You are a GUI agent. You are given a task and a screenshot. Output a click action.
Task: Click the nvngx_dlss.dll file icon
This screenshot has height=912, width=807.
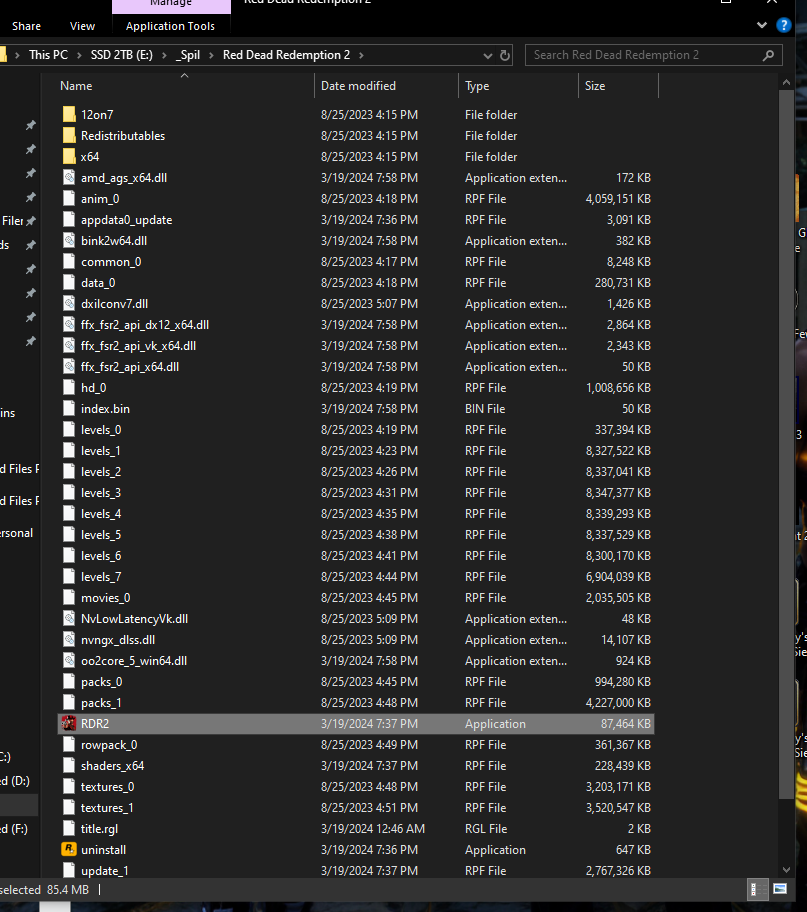[x=69, y=640]
